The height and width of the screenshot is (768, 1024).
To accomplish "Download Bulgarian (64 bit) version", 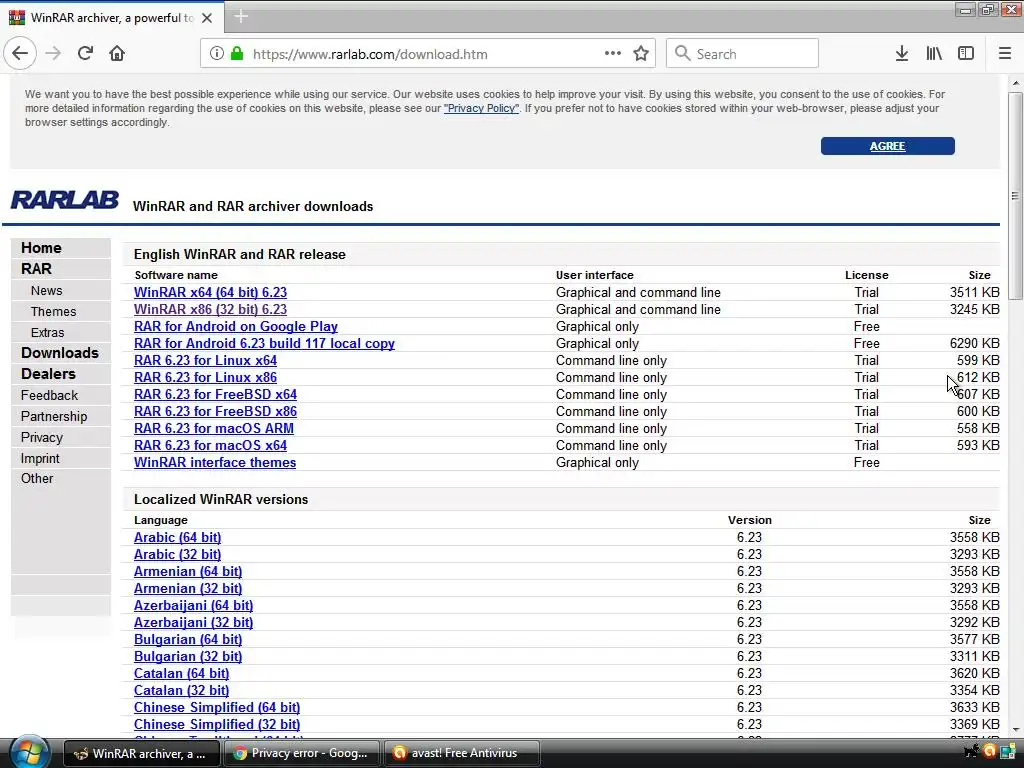I will pos(188,639).
